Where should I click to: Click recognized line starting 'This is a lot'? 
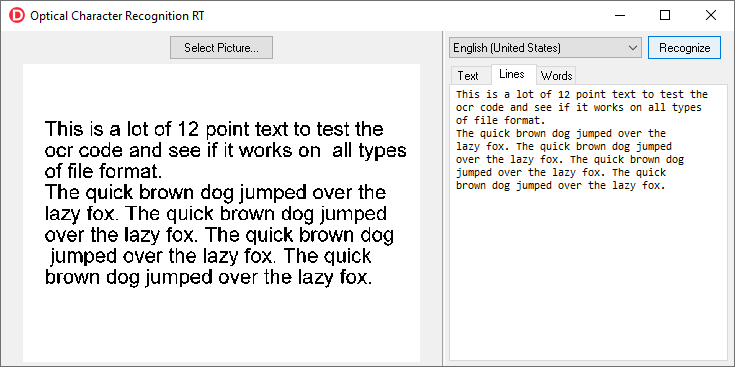point(582,94)
